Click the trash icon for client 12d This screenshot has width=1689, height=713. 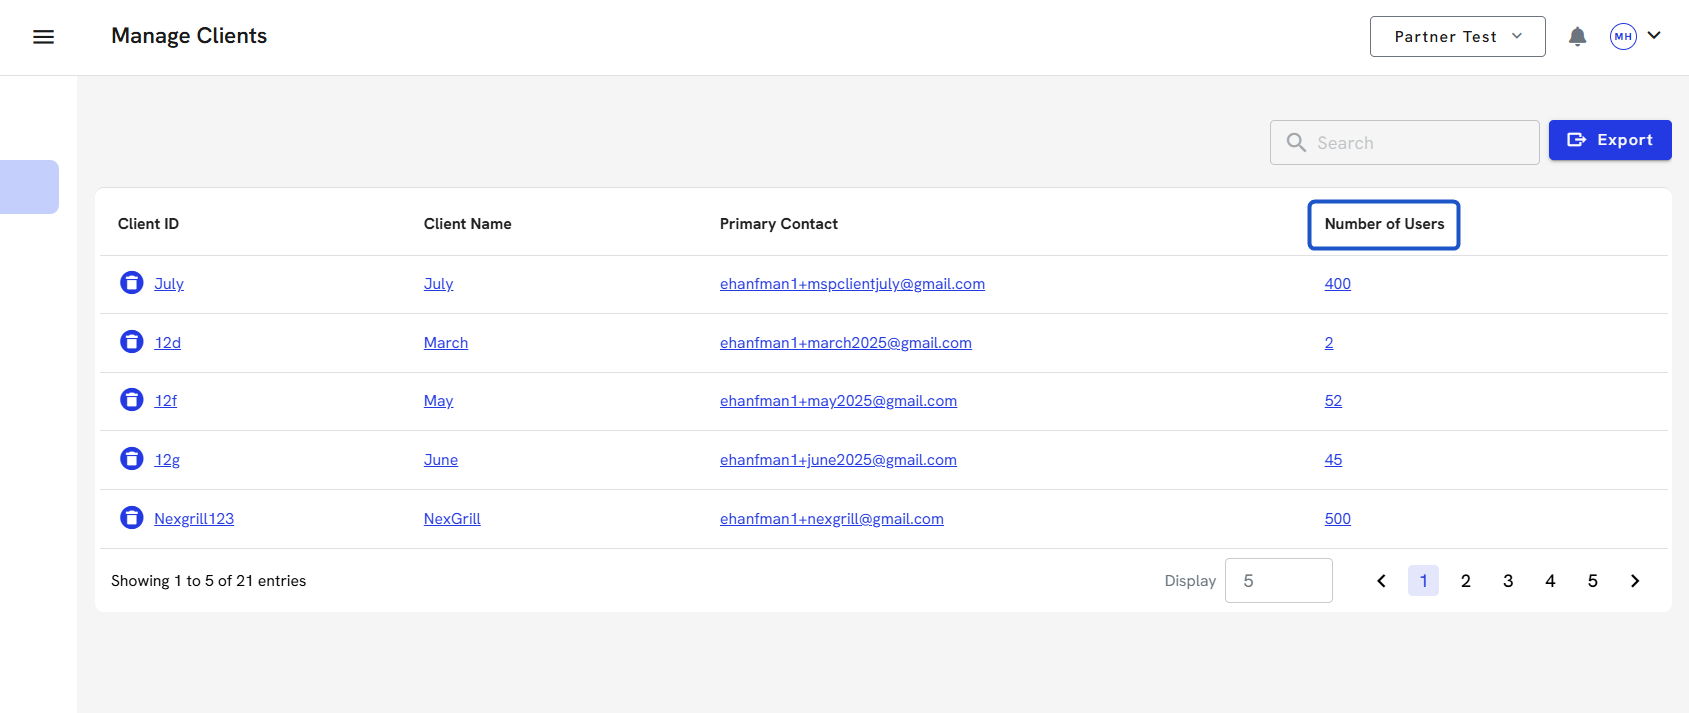point(132,342)
